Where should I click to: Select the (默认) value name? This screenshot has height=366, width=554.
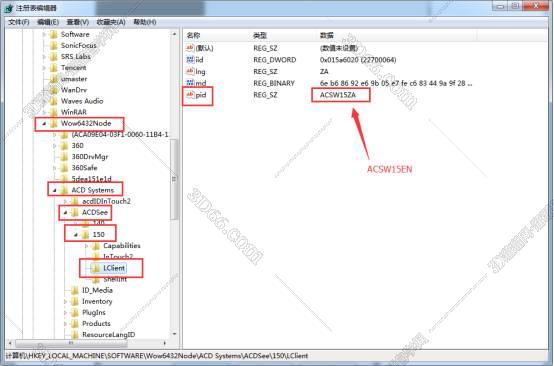click(205, 48)
